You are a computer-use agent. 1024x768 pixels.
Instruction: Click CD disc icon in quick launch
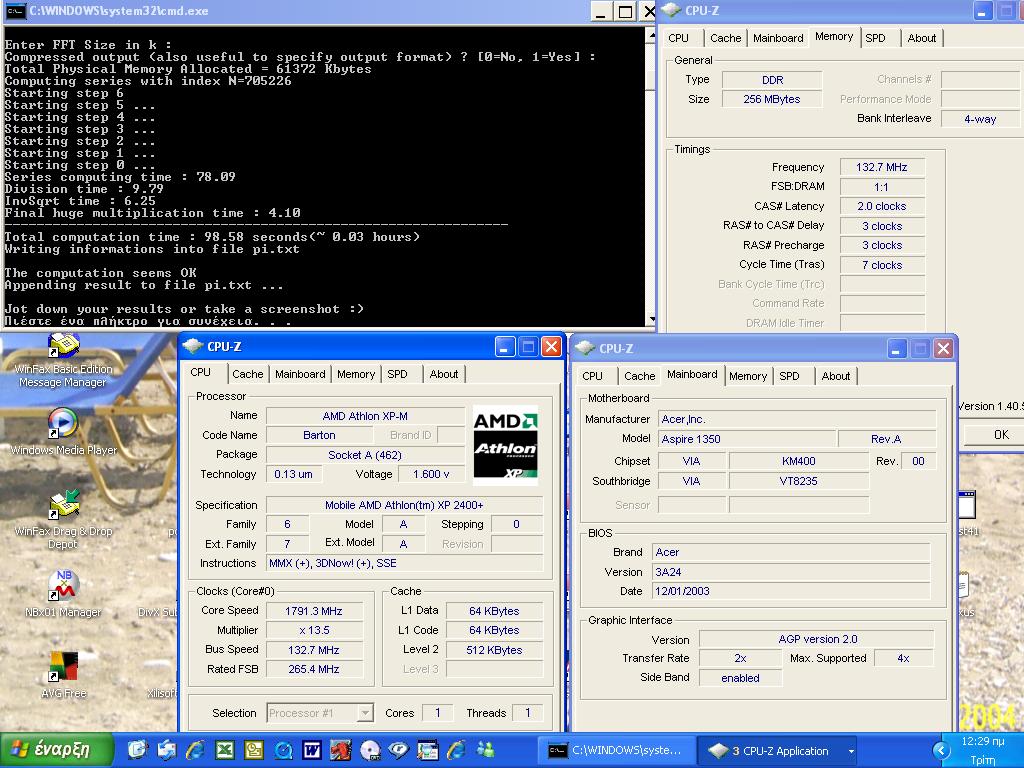click(370, 750)
